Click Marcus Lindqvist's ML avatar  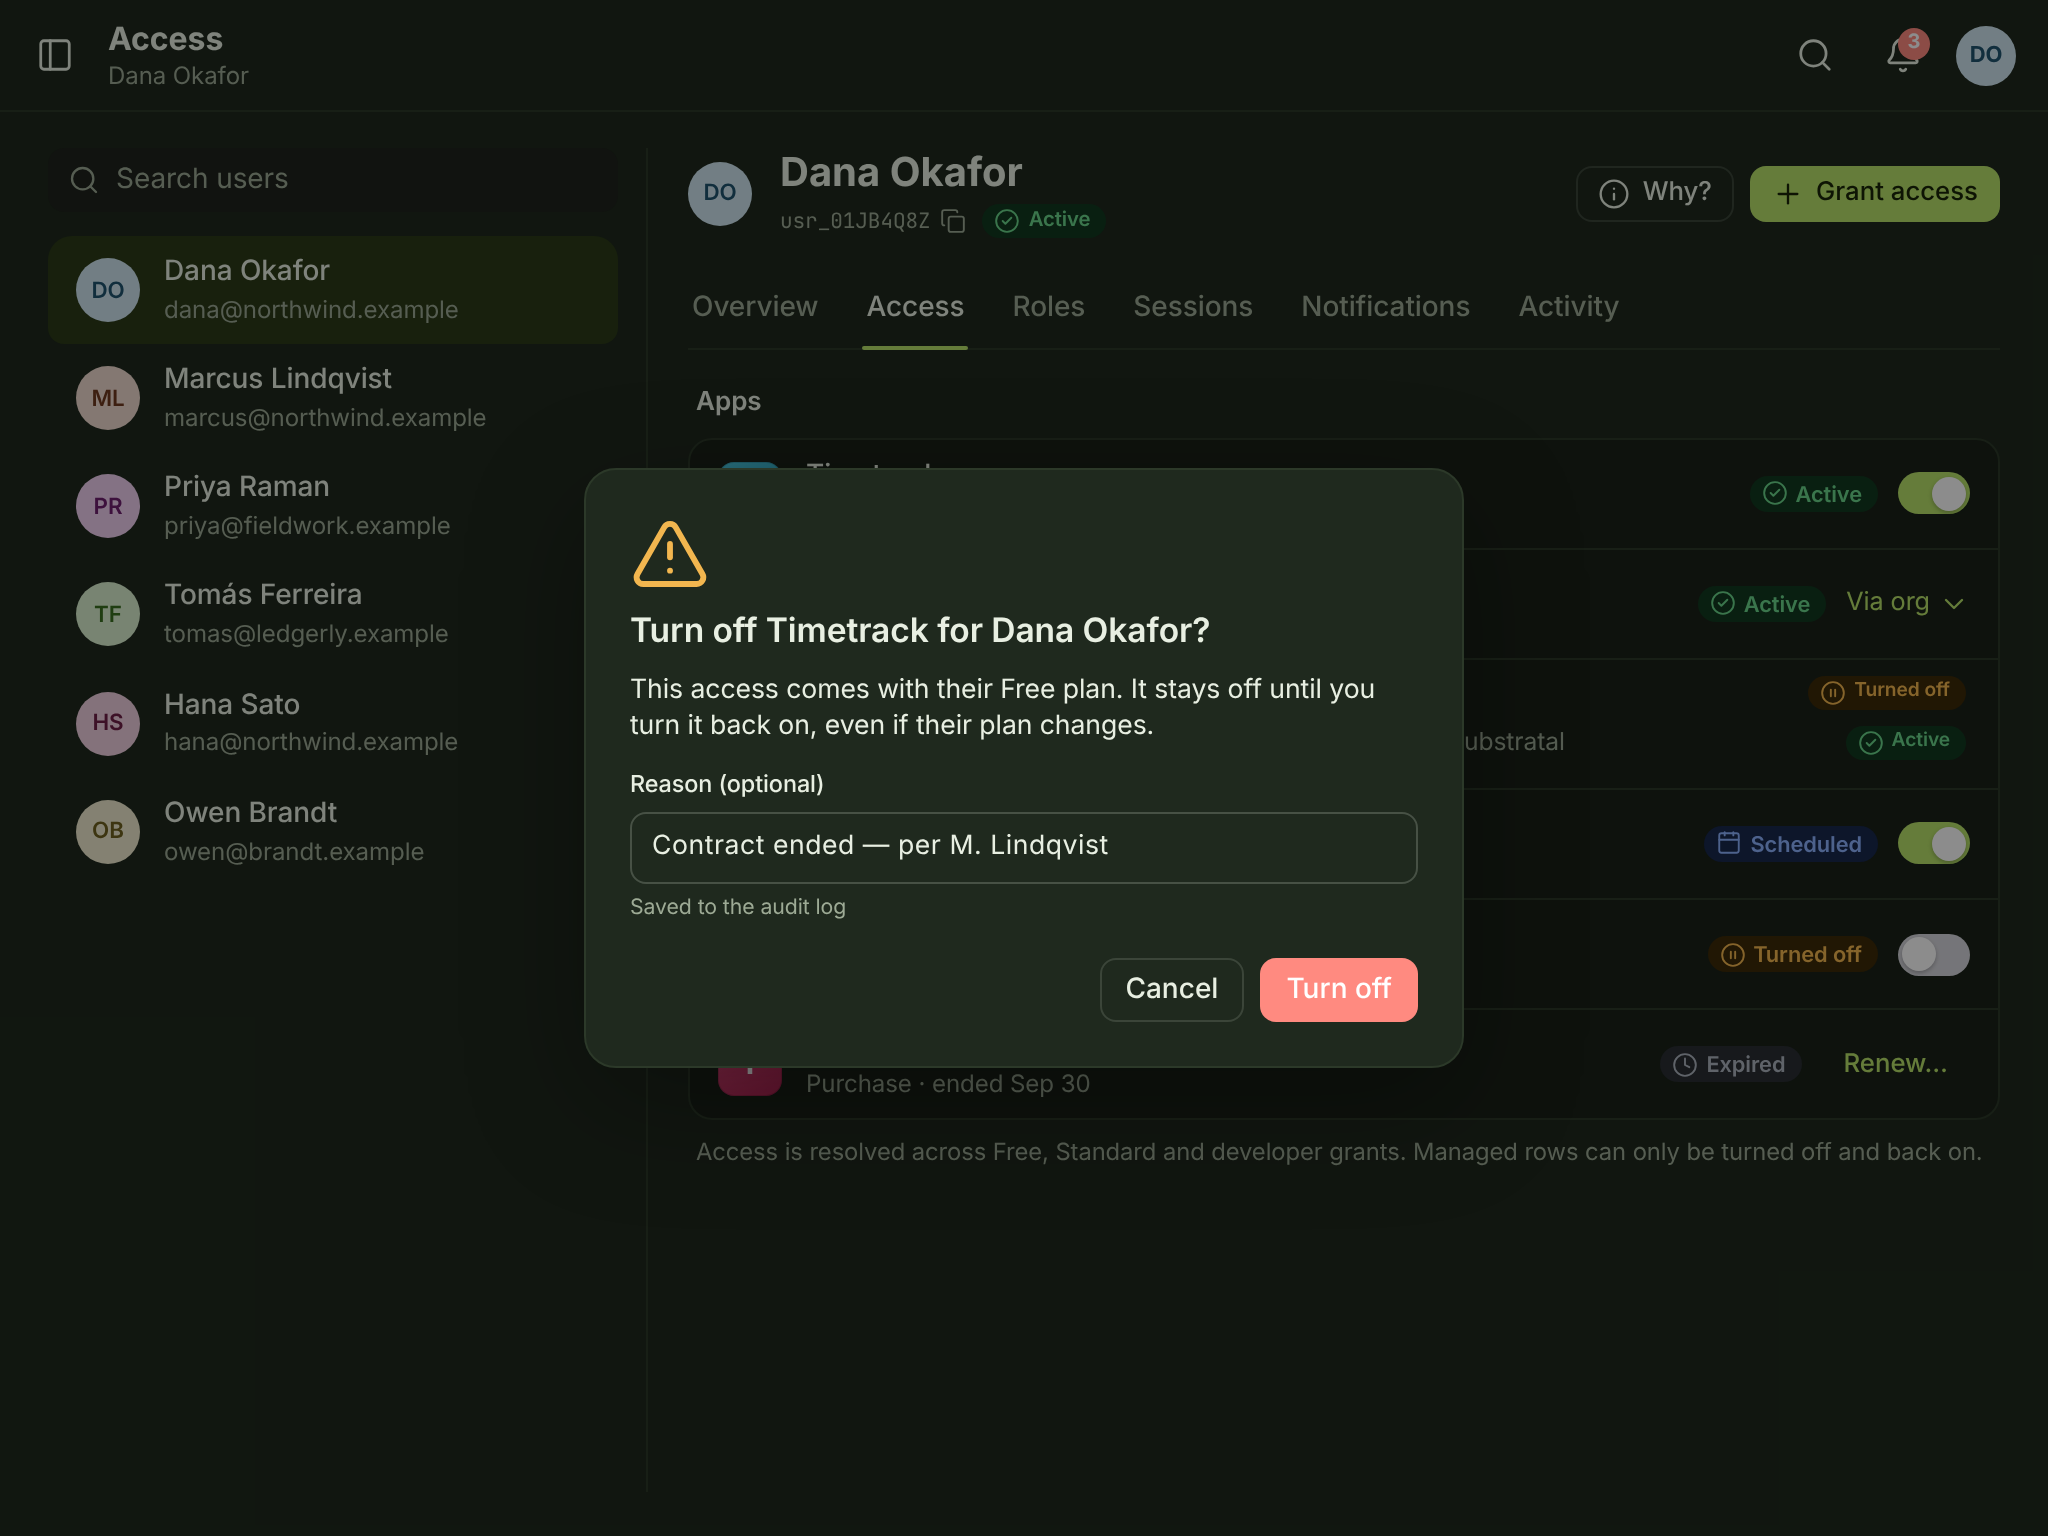108,398
